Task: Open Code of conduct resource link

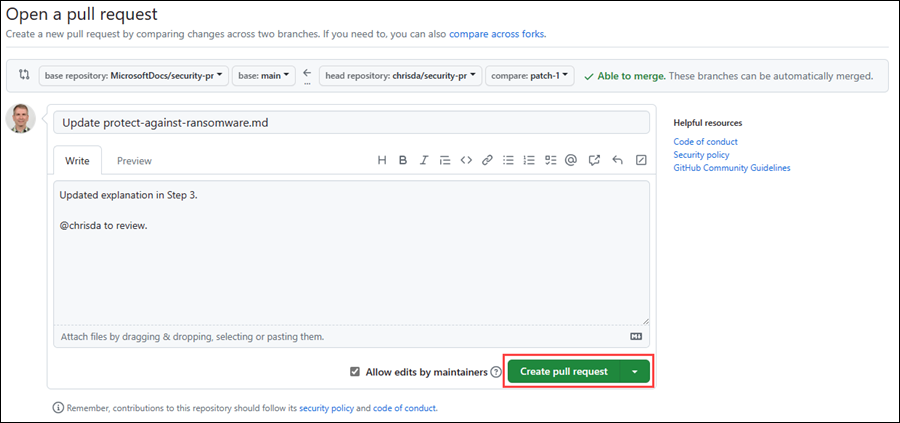Action: pos(705,141)
